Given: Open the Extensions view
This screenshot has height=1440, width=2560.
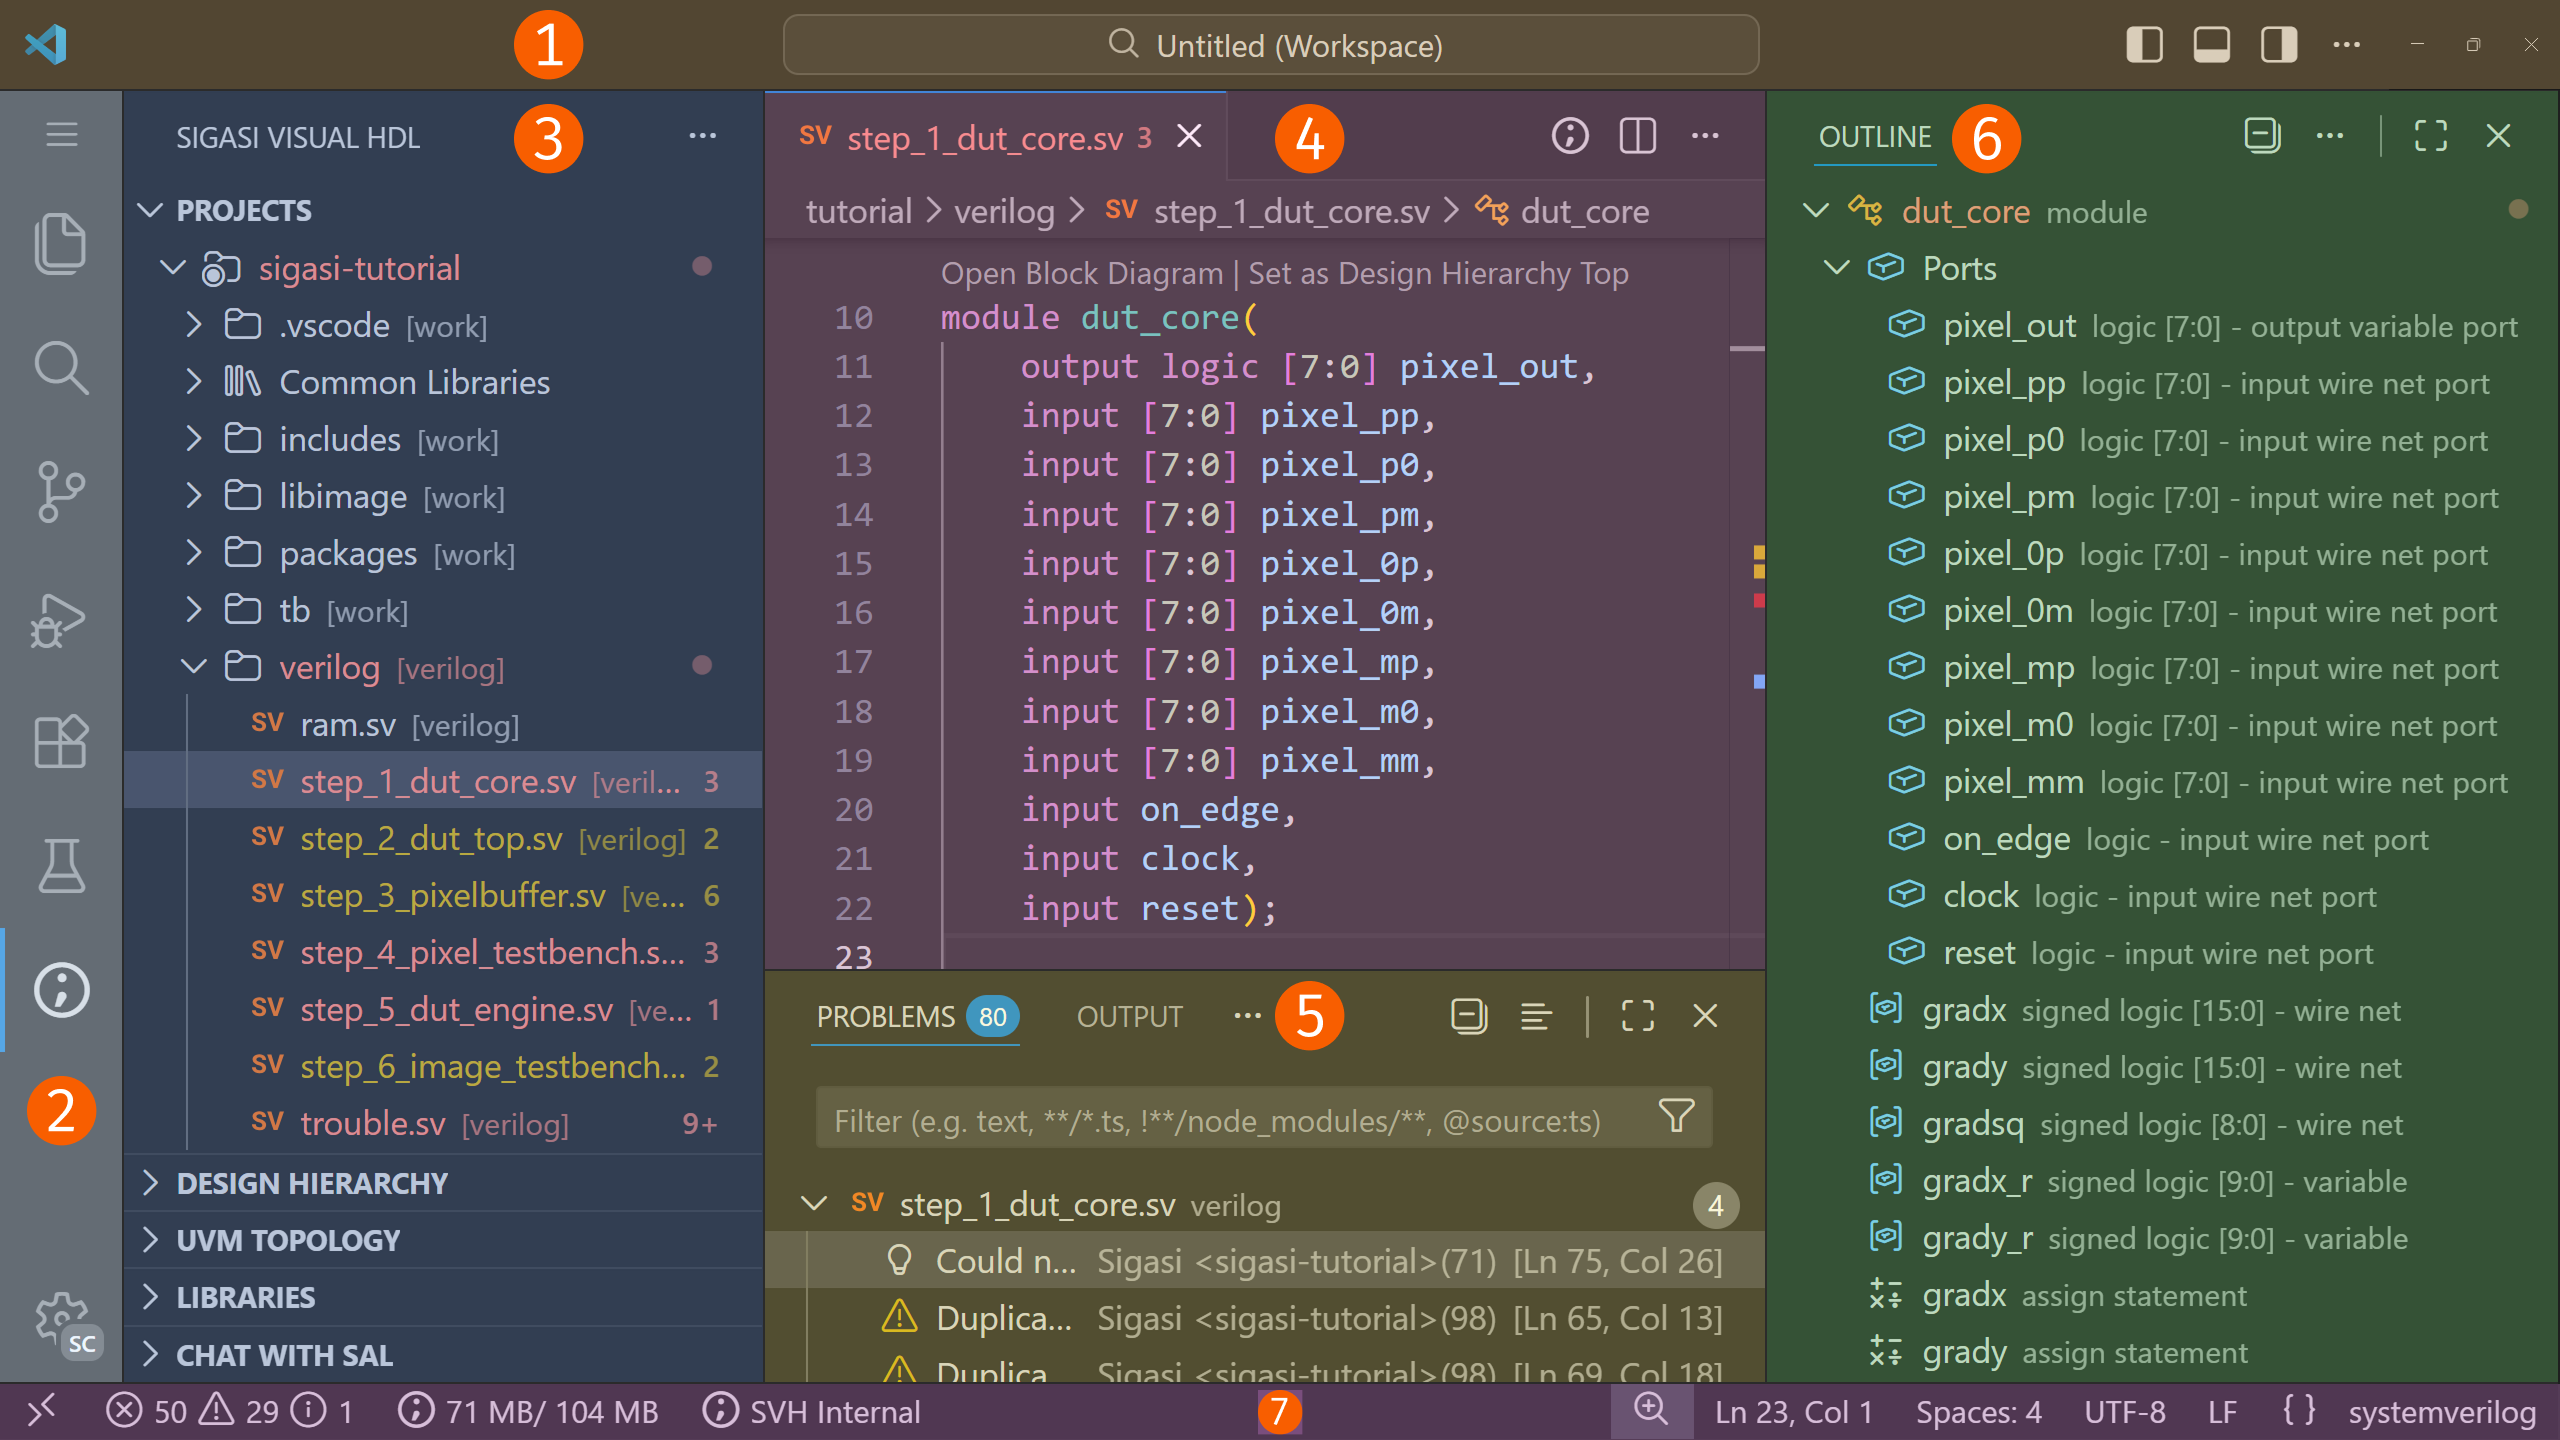Looking at the screenshot, I should [x=60, y=741].
